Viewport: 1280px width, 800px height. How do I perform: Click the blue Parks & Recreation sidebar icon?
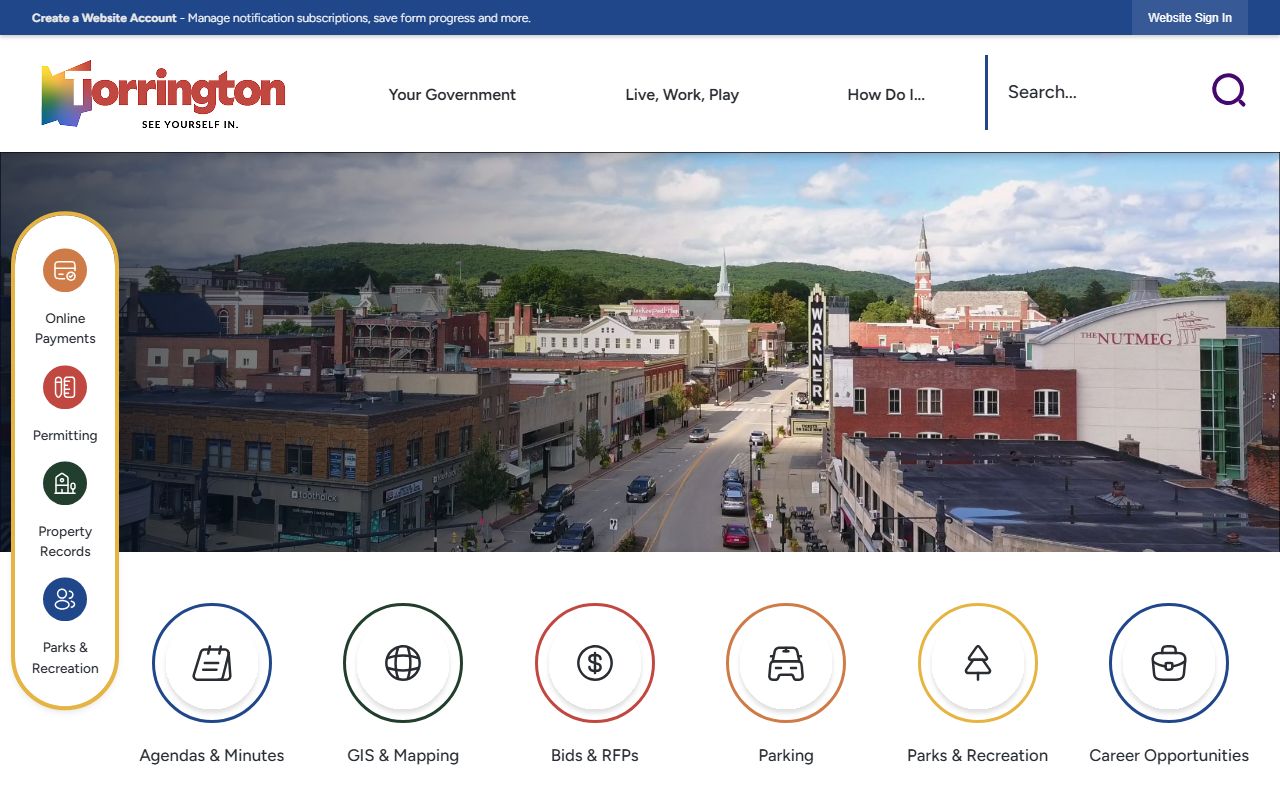pyautogui.click(x=65, y=600)
